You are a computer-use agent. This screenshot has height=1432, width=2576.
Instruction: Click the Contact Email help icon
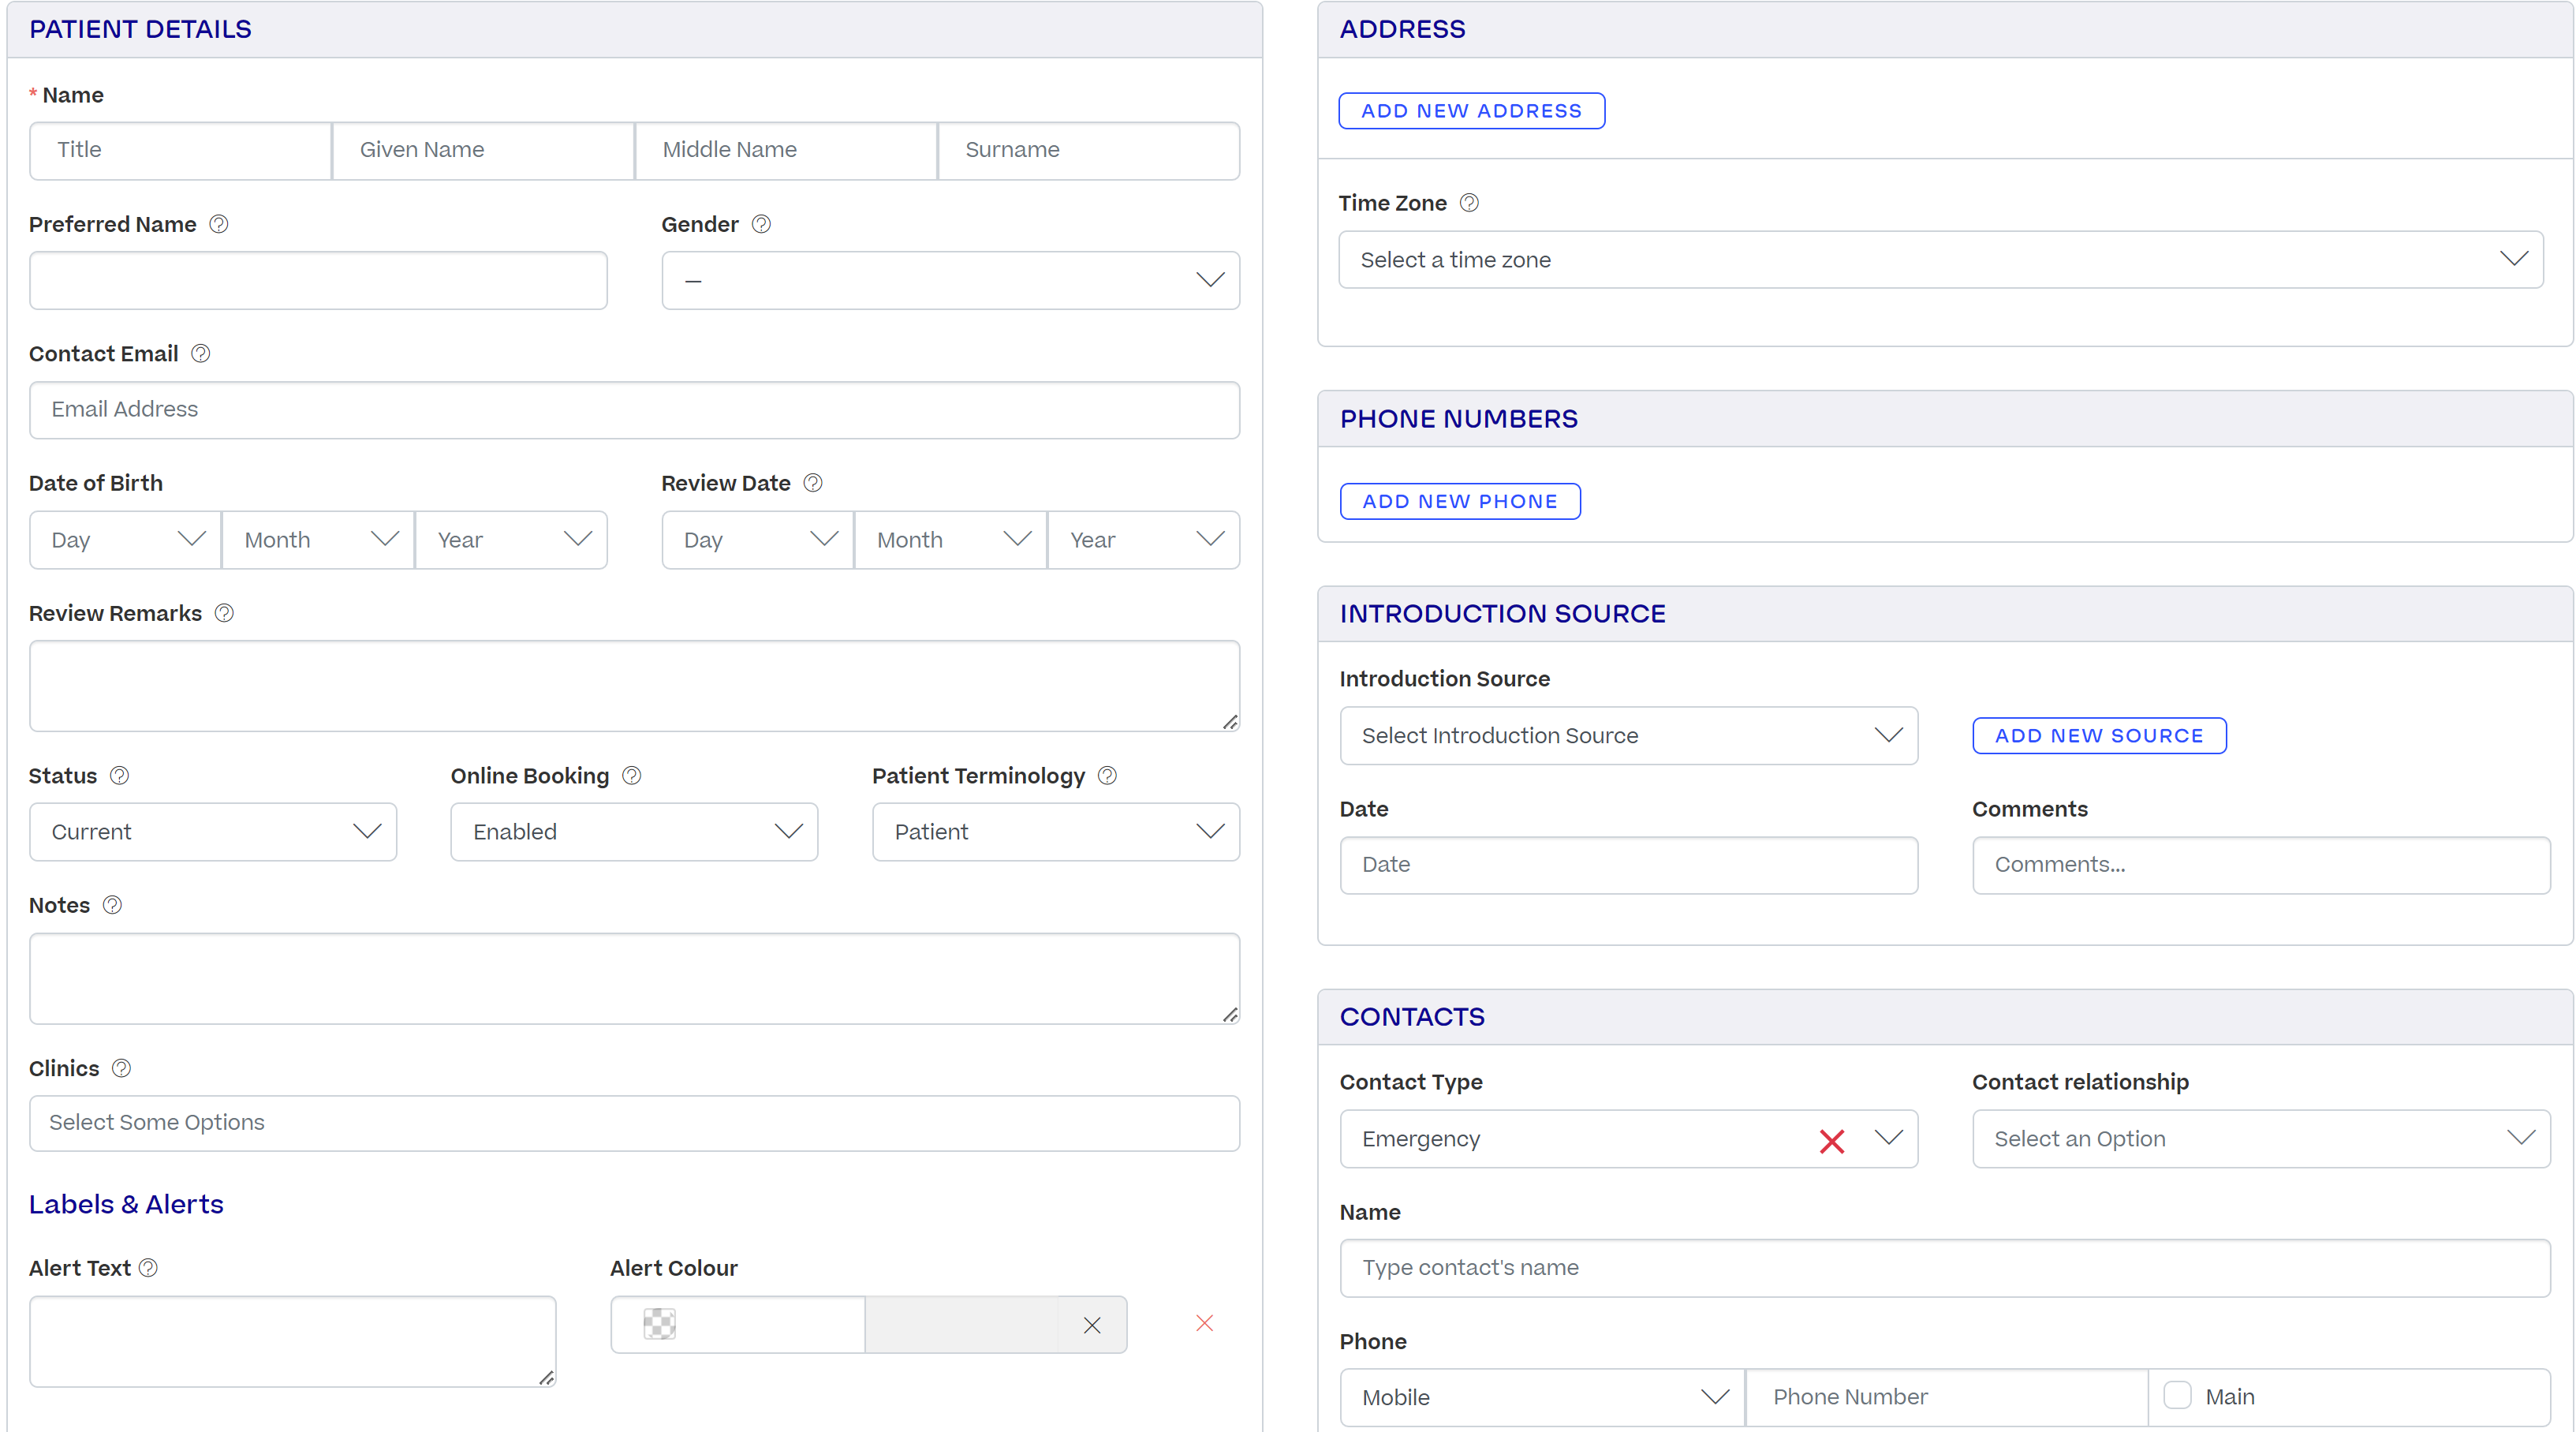(x=200, y=354)
